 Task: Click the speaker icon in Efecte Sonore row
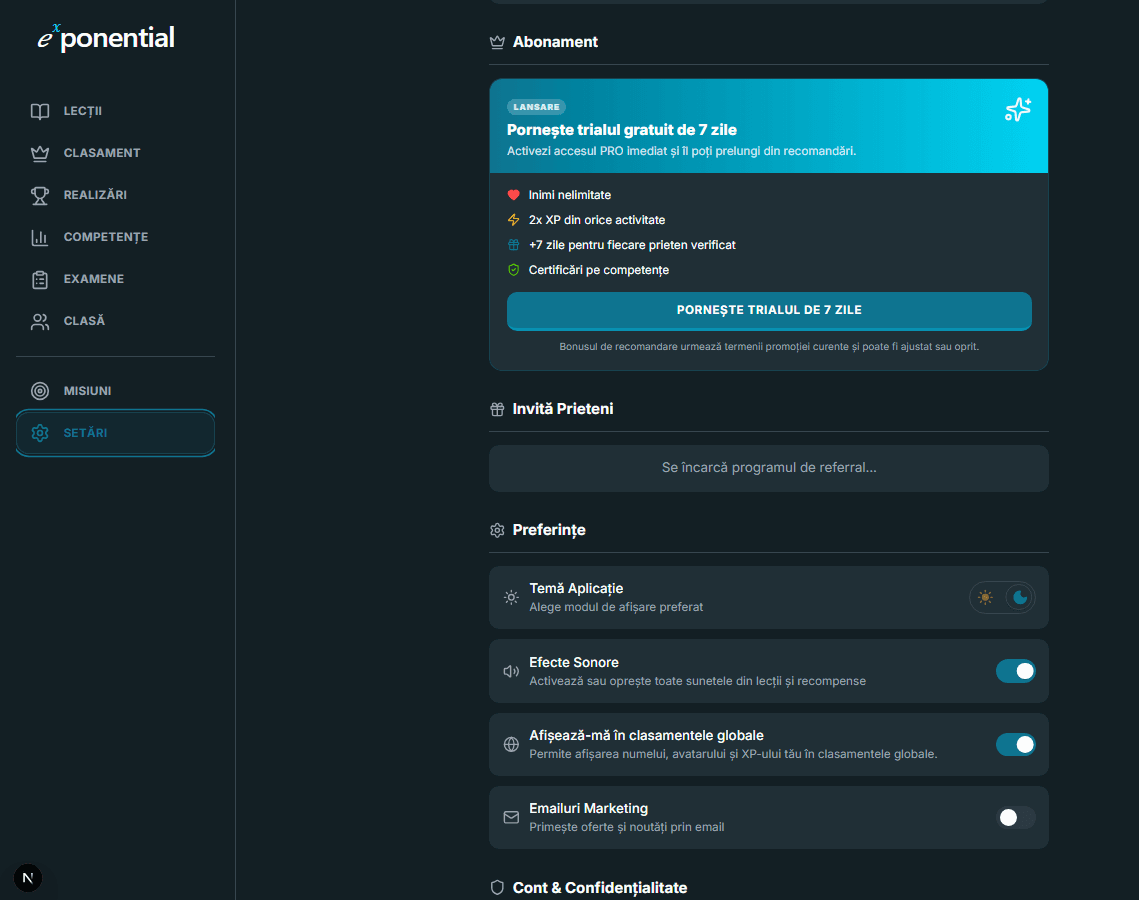(511, 671)
